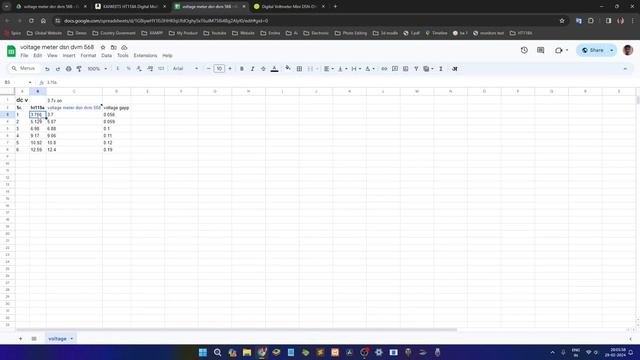Image resolution: width=640 pixels, height=360 pixels.
Task: Click the font size input field
Action: coord(219,69)
